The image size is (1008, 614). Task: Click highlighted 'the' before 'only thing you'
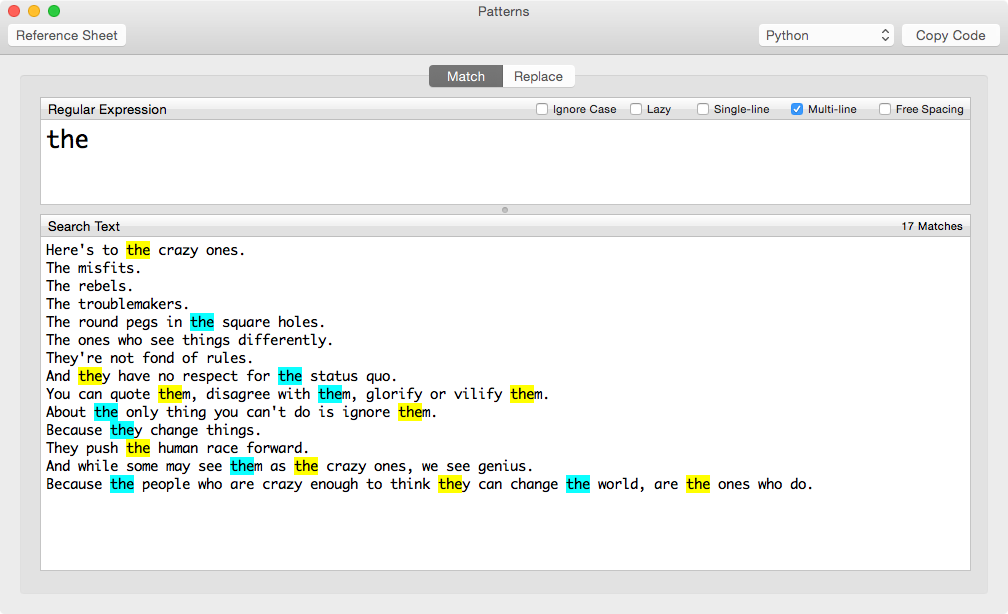pos(106,412)
